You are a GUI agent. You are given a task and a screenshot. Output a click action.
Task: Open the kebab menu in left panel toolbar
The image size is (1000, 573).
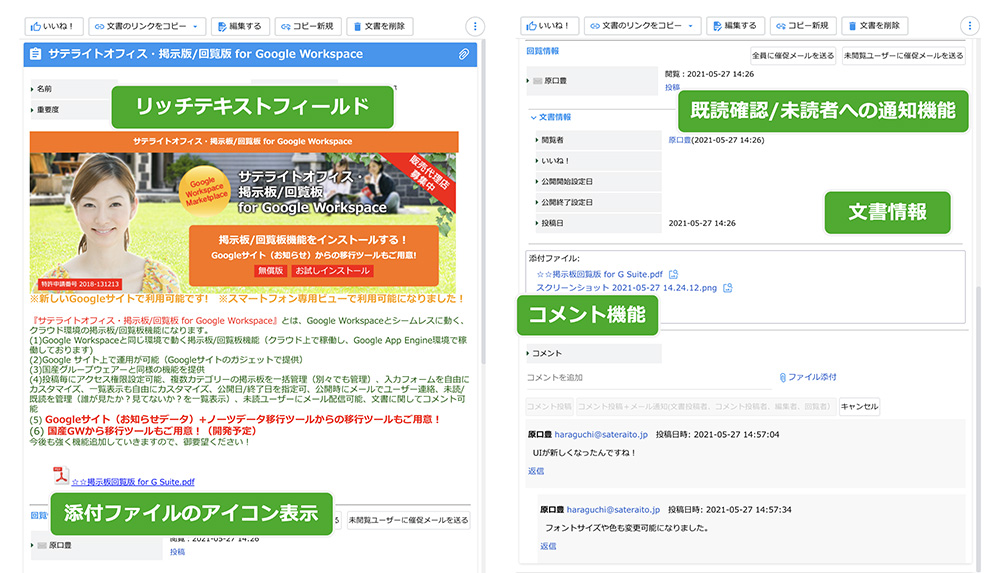[x=474, y=26]
